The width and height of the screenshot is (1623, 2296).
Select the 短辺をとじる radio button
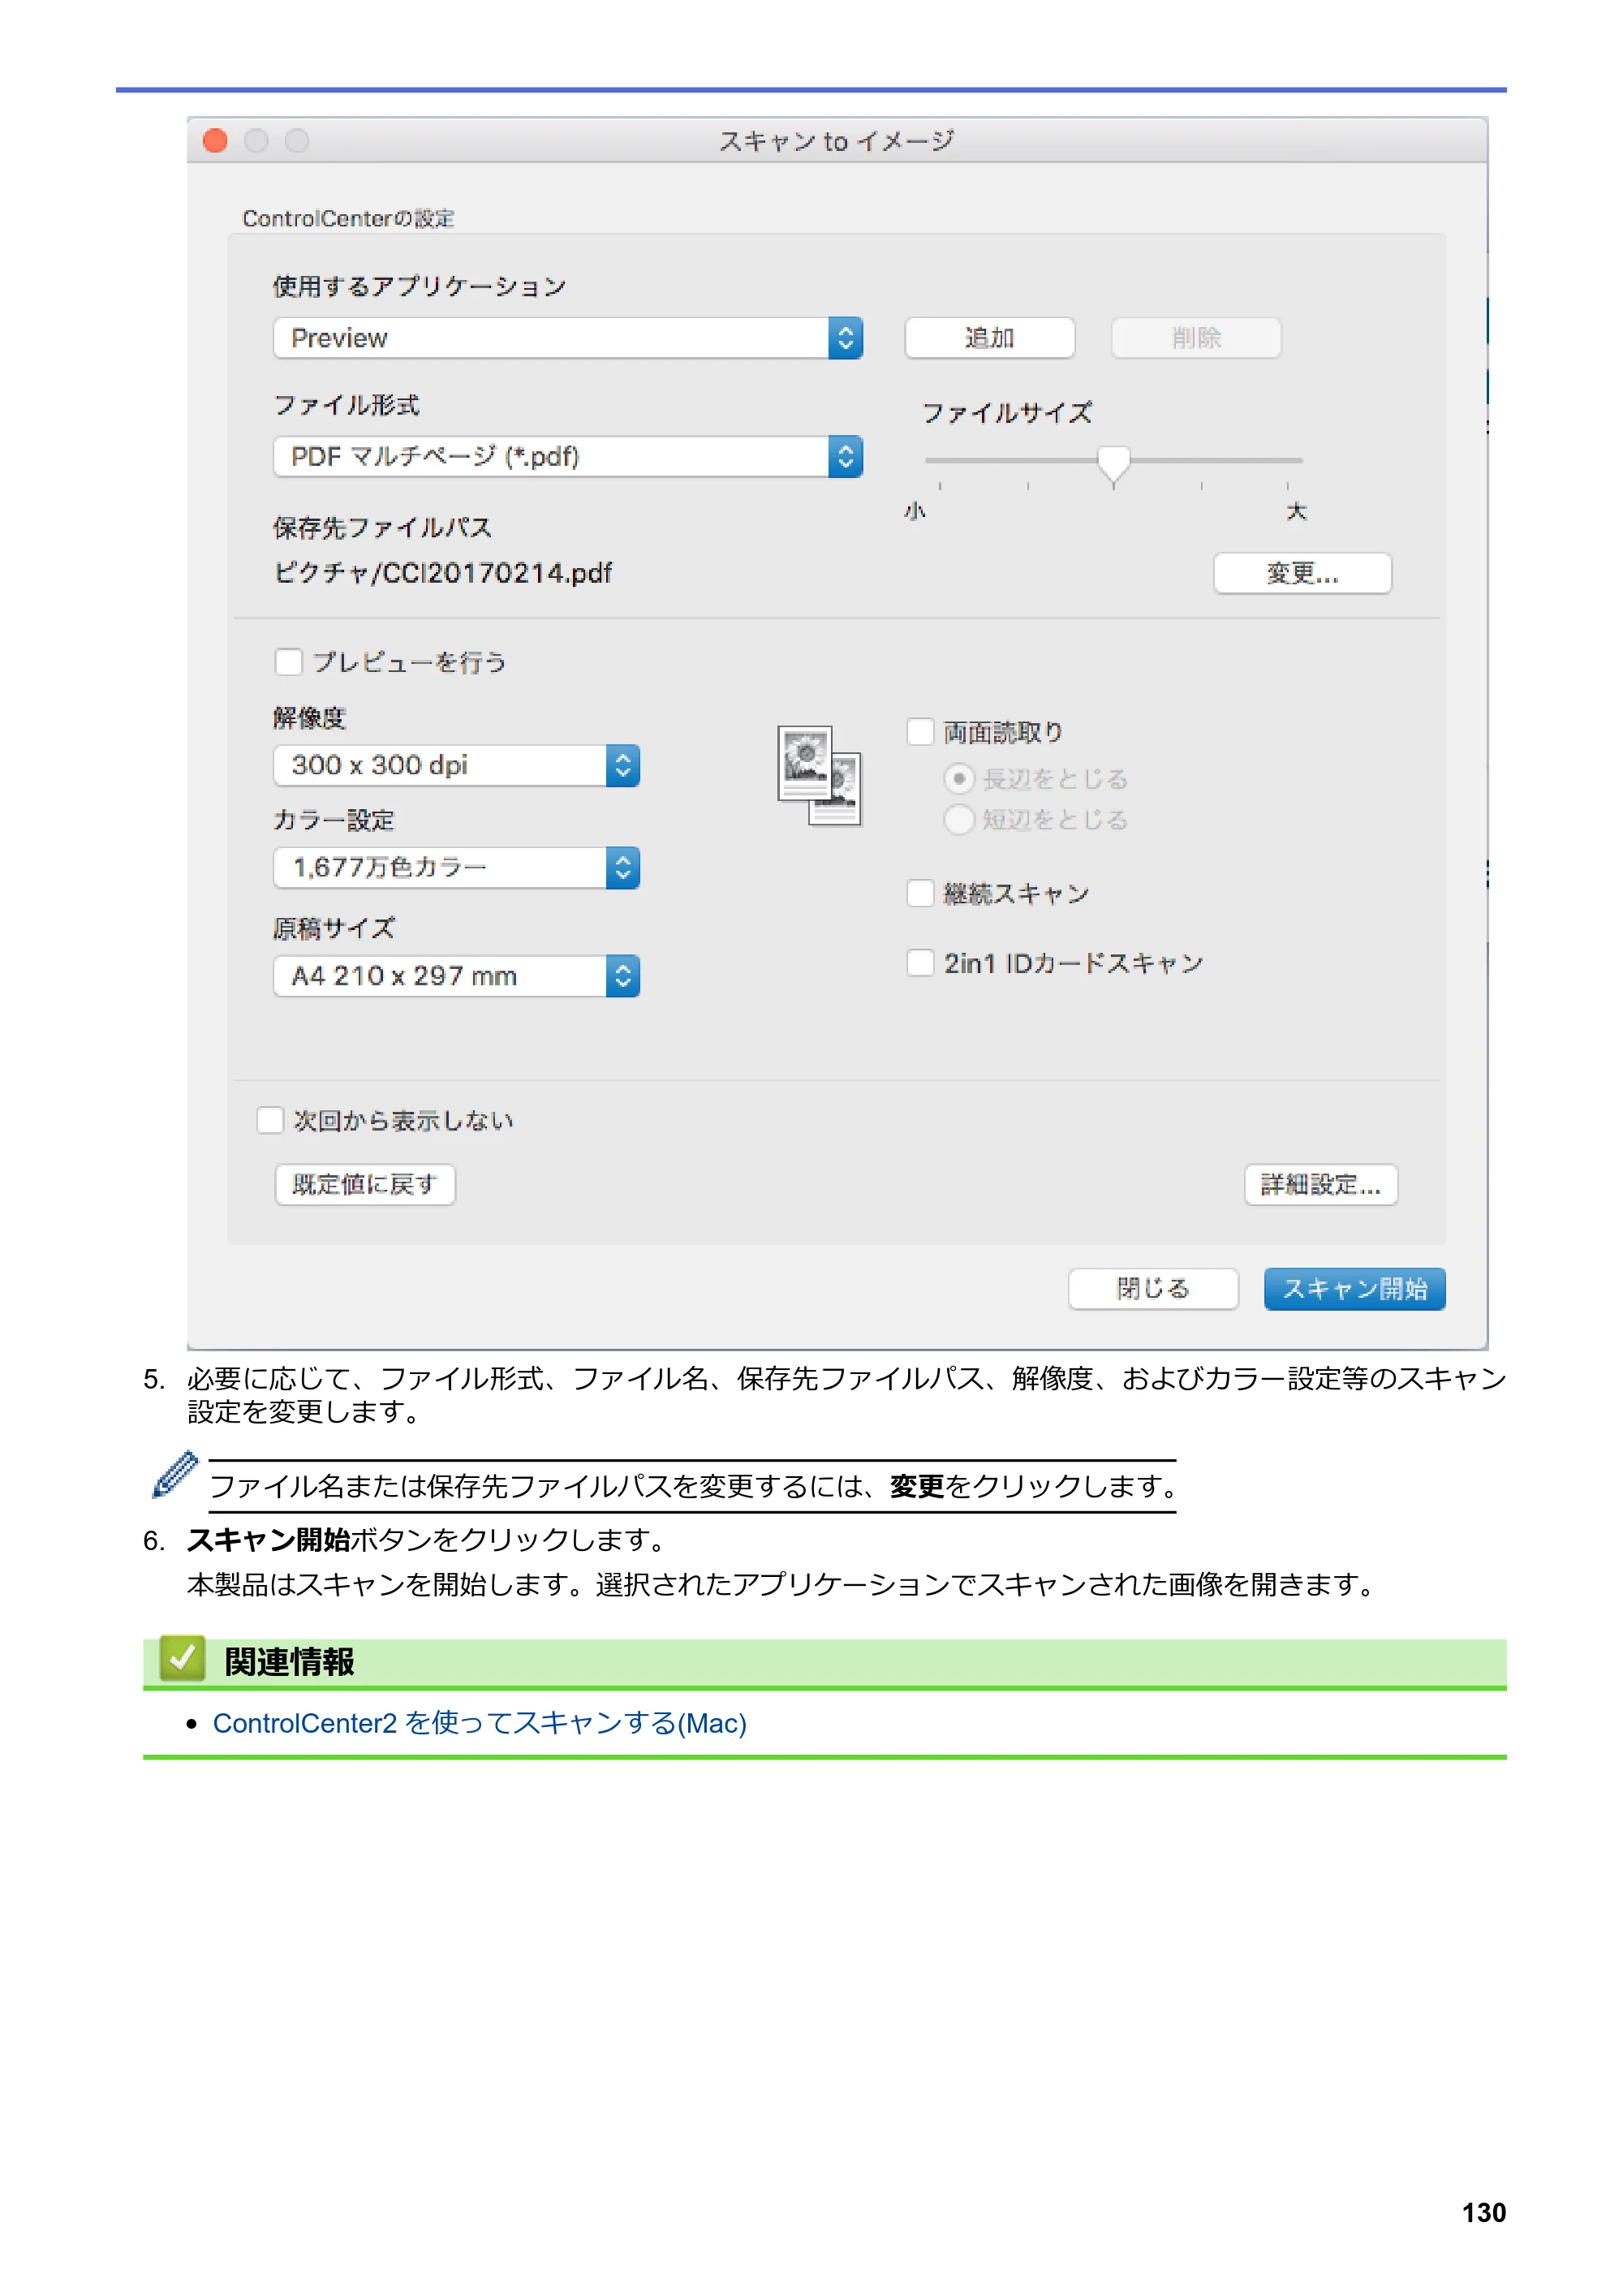[958, 819]
